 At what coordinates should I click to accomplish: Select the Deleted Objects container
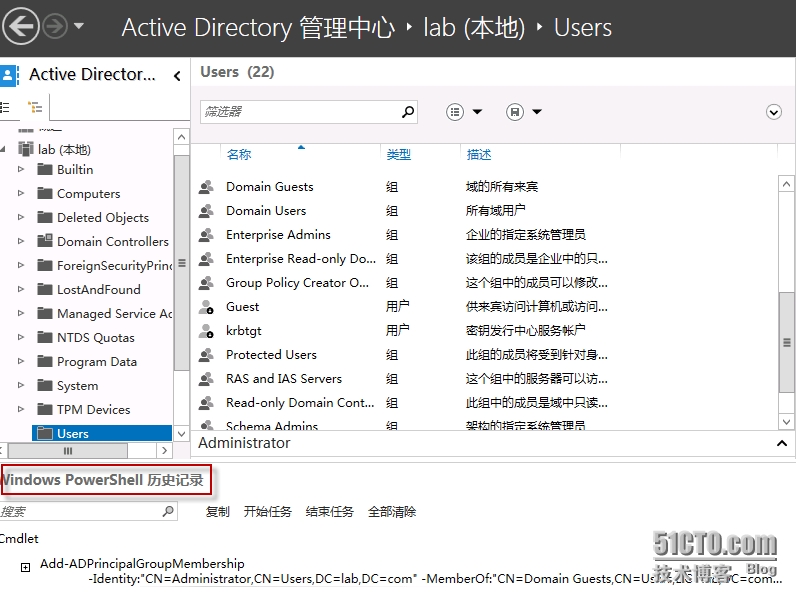tap(103, 217)
